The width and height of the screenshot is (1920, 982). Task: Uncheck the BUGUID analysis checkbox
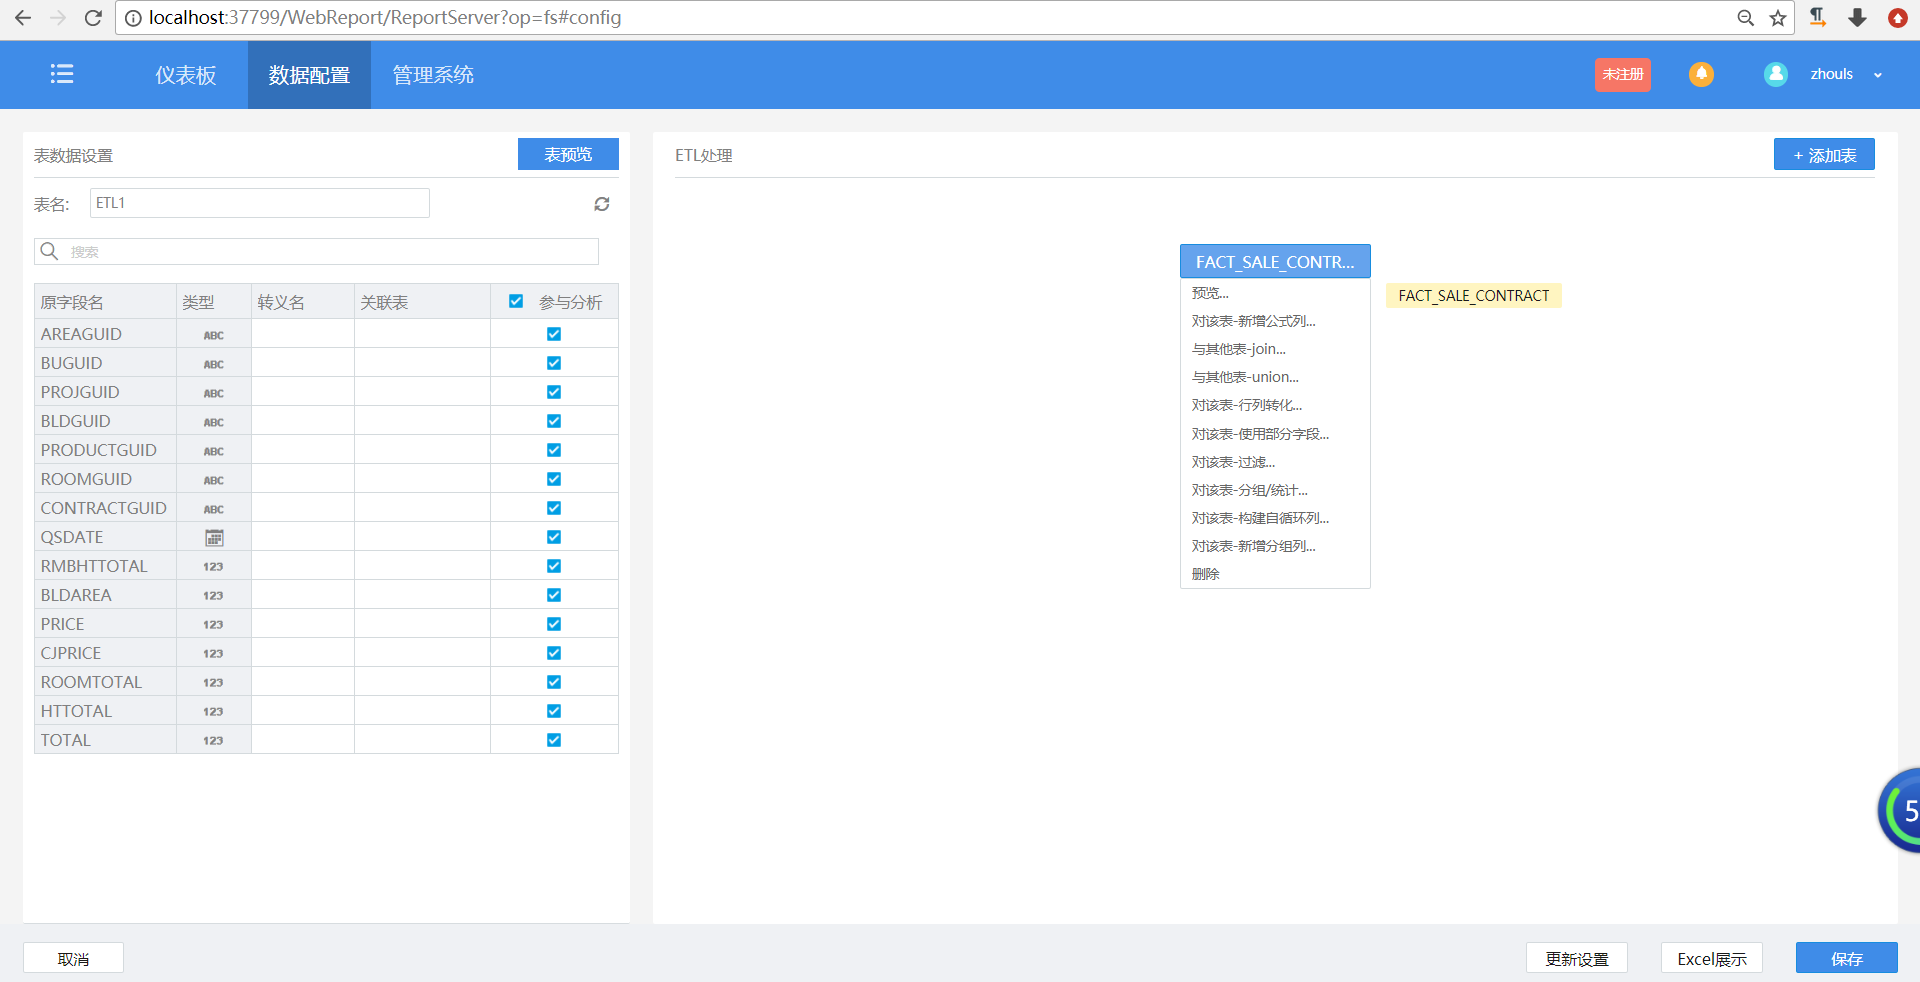[554, 363]
